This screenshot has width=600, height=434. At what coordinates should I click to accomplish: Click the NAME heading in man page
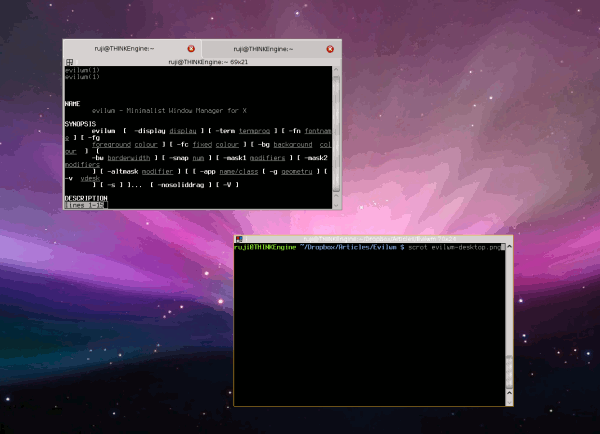[72, 104]
